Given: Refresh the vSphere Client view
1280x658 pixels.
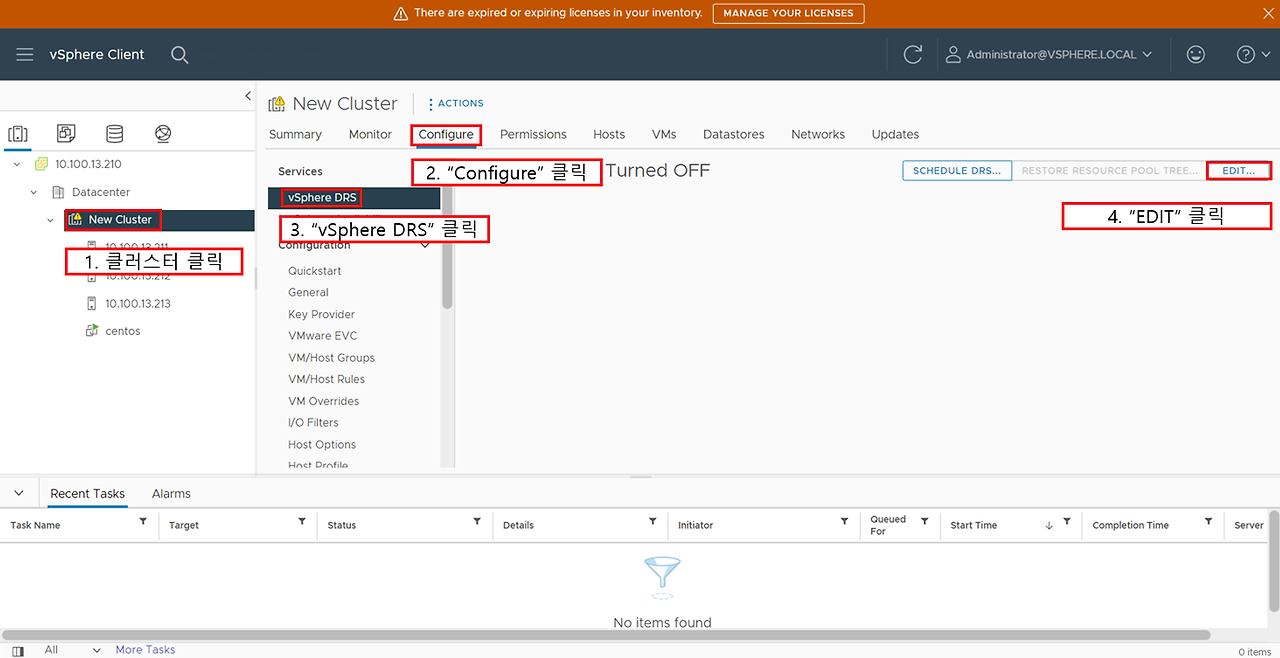Looking at the screenshot, I should 912,55.
